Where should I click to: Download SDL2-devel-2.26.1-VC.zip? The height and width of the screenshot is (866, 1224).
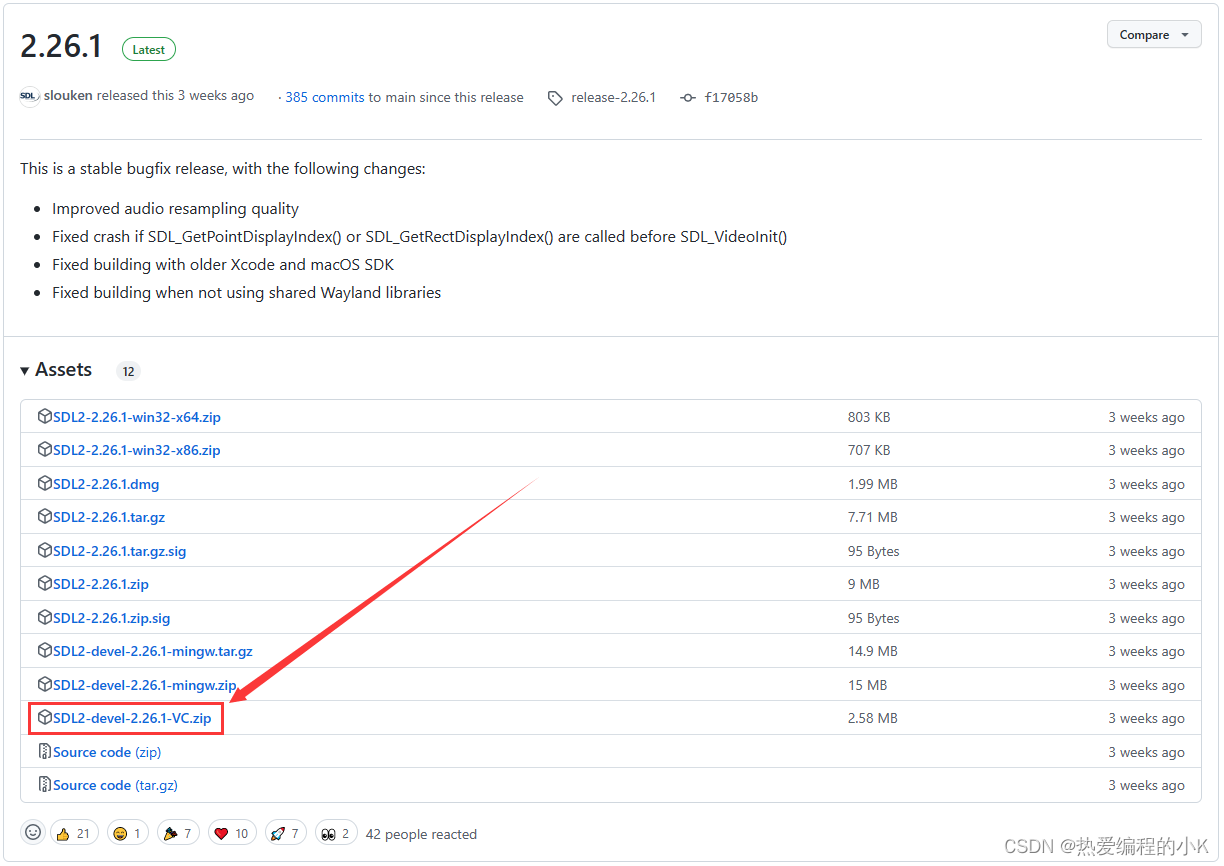tap(132, 718)
